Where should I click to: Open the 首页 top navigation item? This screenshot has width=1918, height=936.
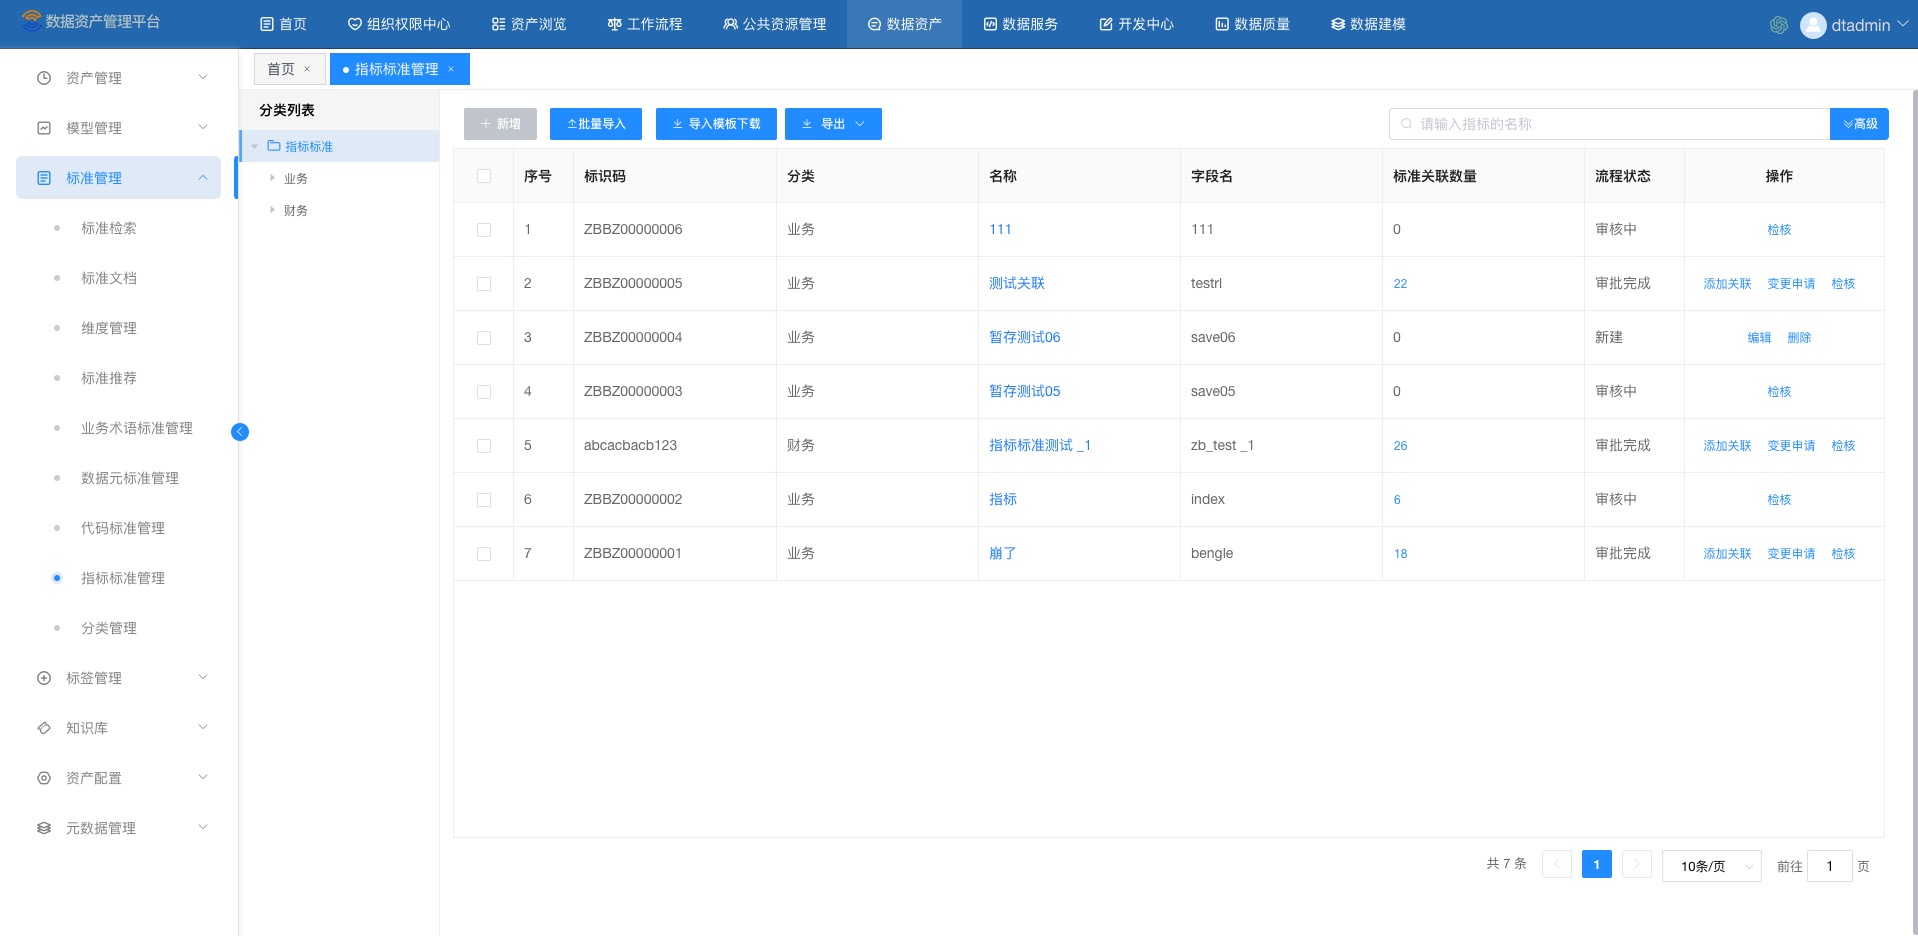[283, 24]
